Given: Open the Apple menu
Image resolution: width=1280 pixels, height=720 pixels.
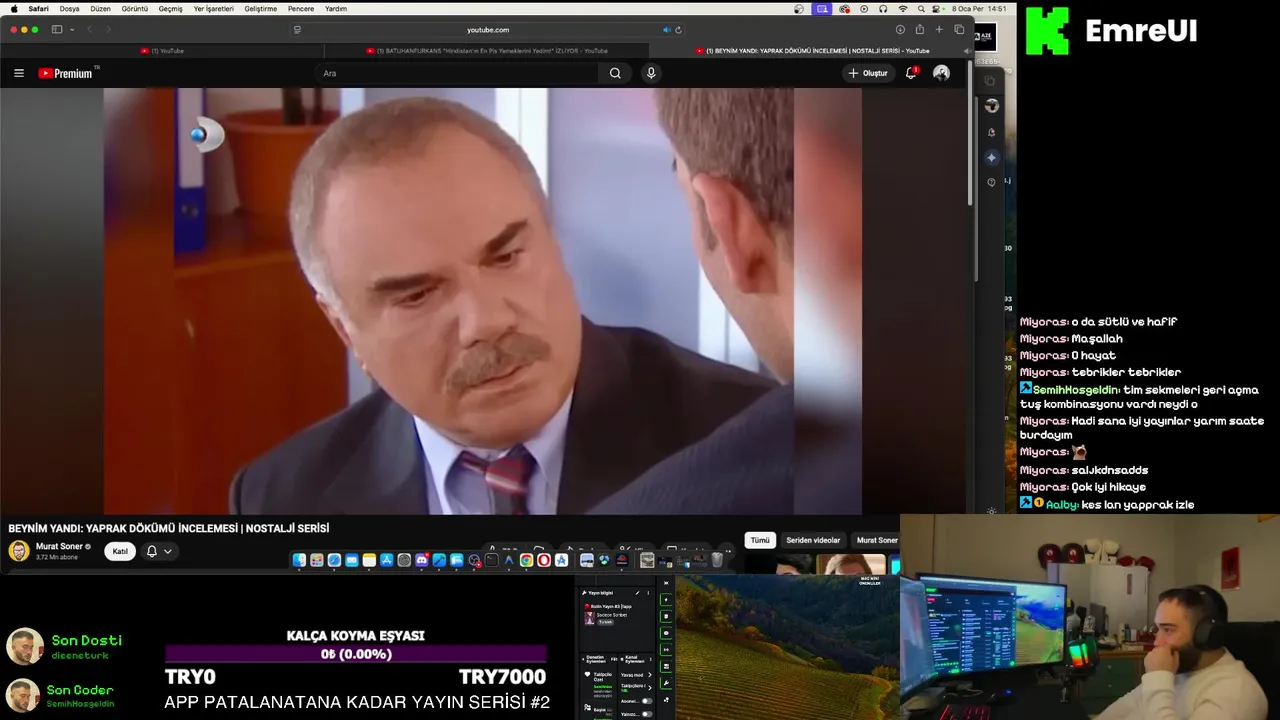Looking at the screenshot, I should pos(14,9).
